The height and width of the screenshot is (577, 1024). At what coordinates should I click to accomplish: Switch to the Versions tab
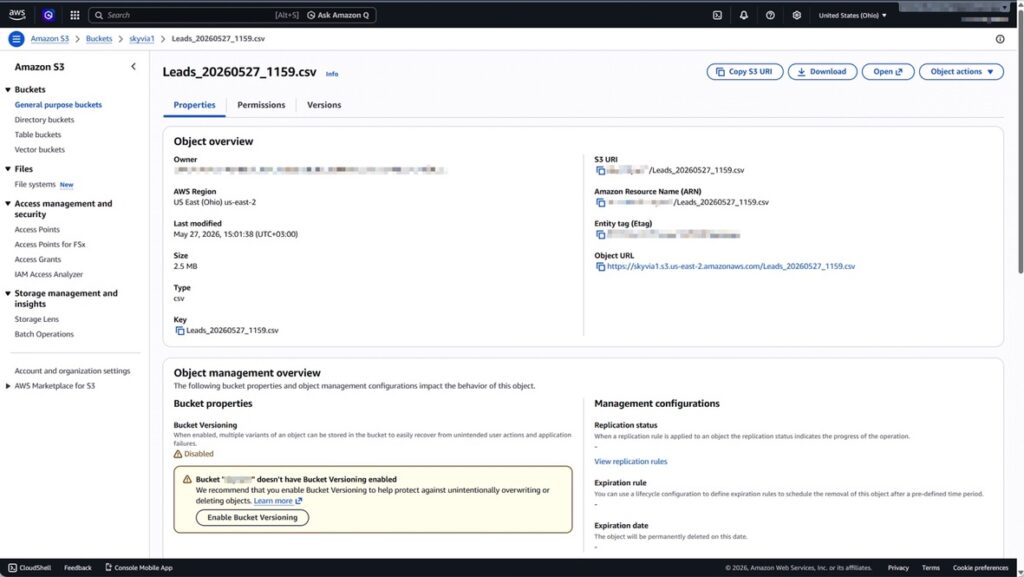click(324, 105)
